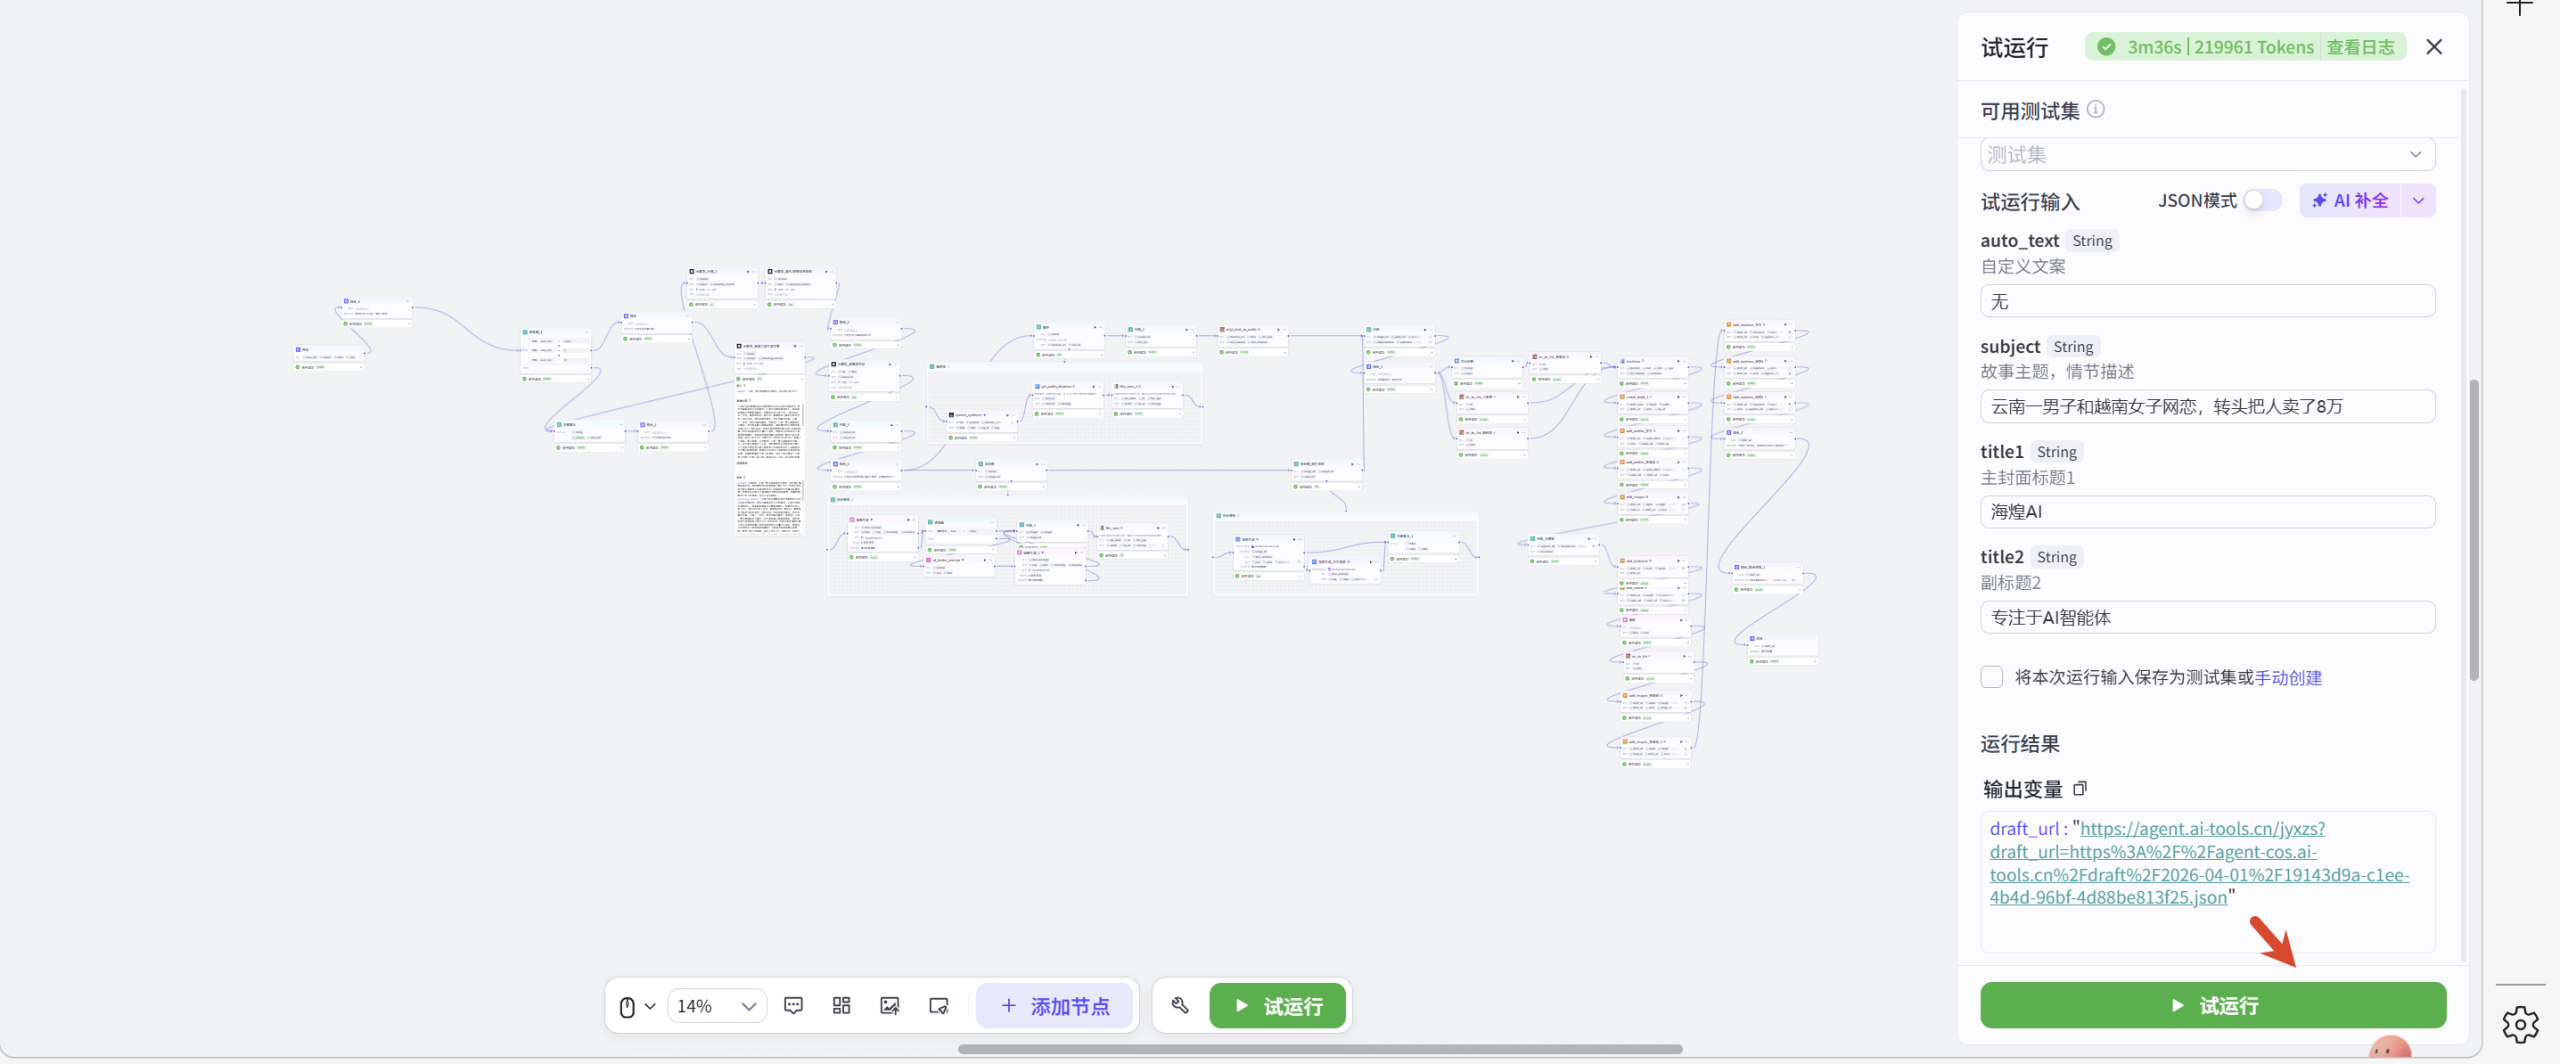
Task: Click the subject input field
Action: (2207, 407)
